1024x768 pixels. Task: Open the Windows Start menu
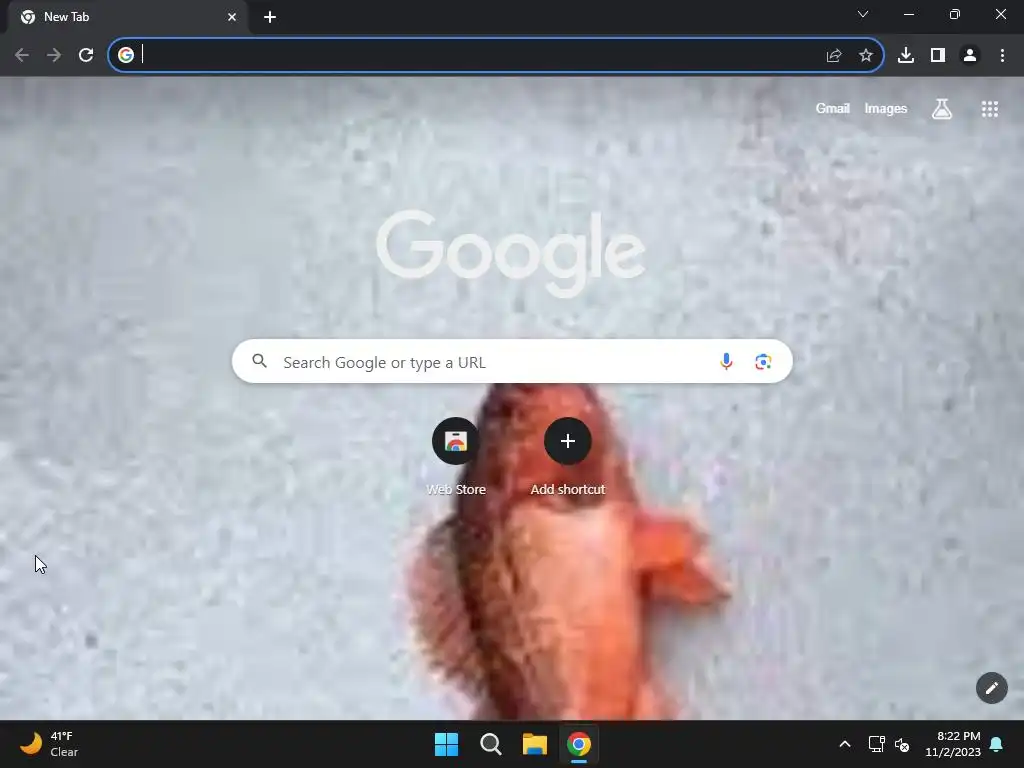pos(446,744)
